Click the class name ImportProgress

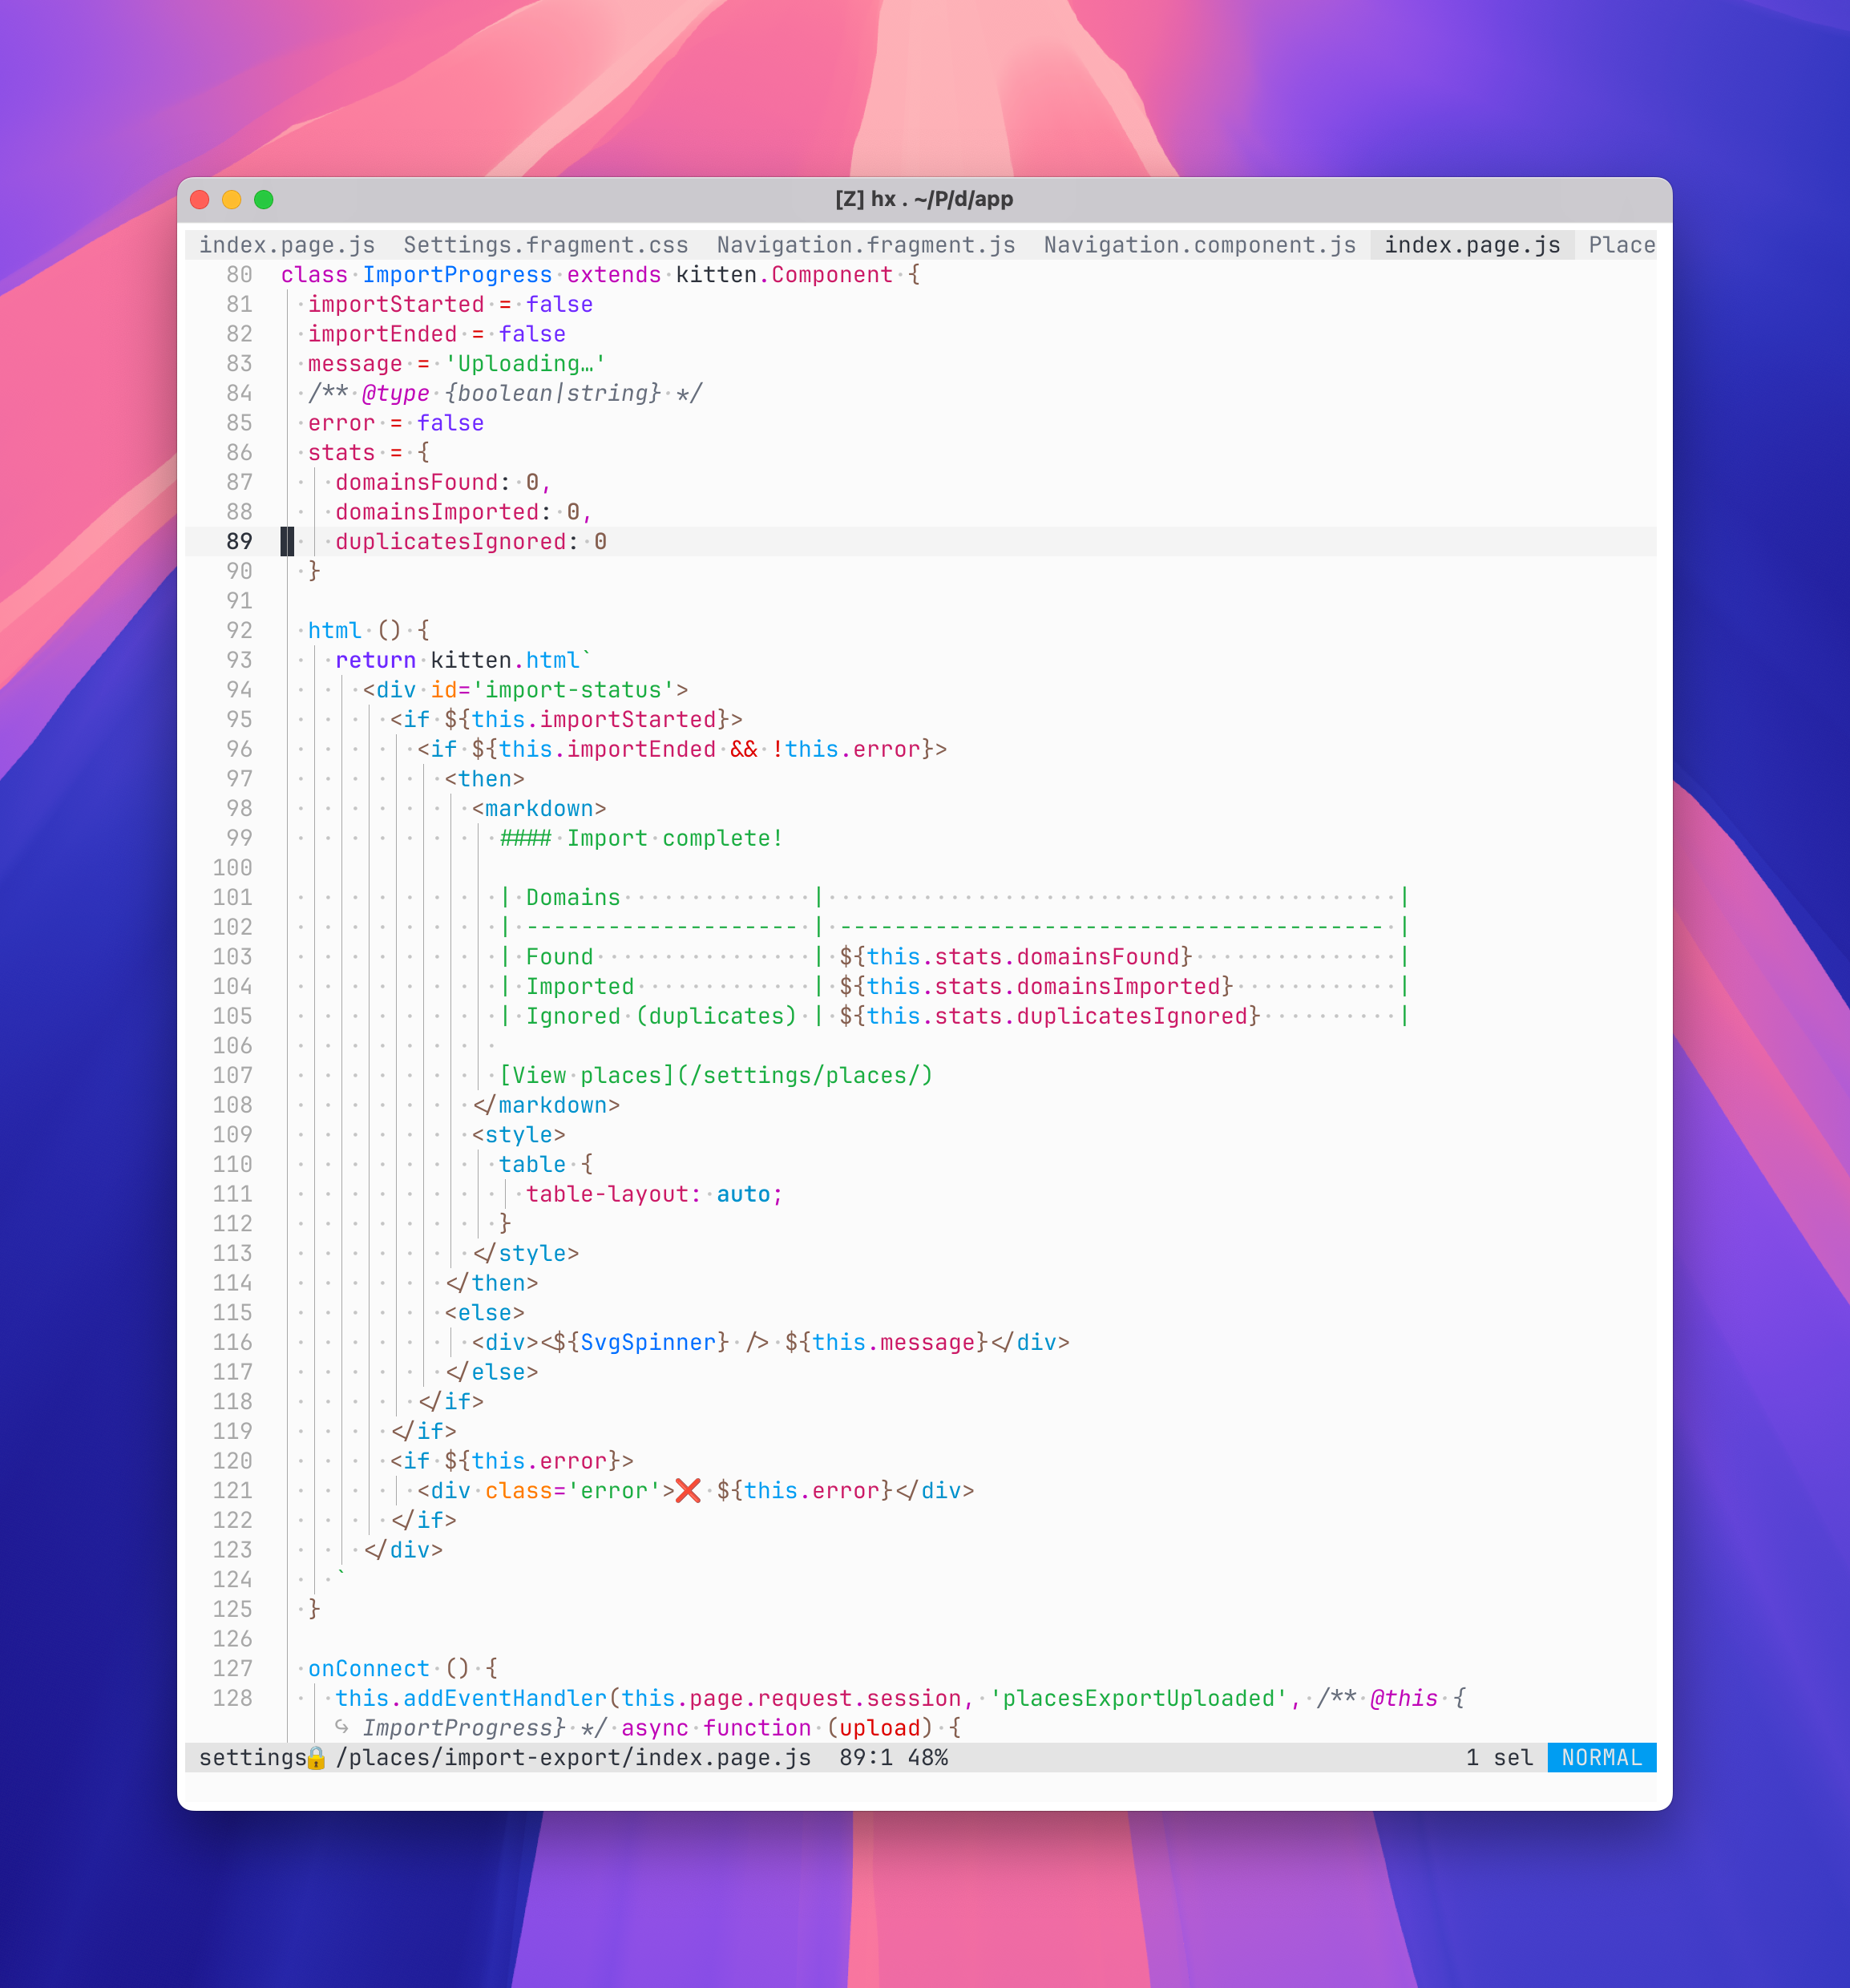457,275
